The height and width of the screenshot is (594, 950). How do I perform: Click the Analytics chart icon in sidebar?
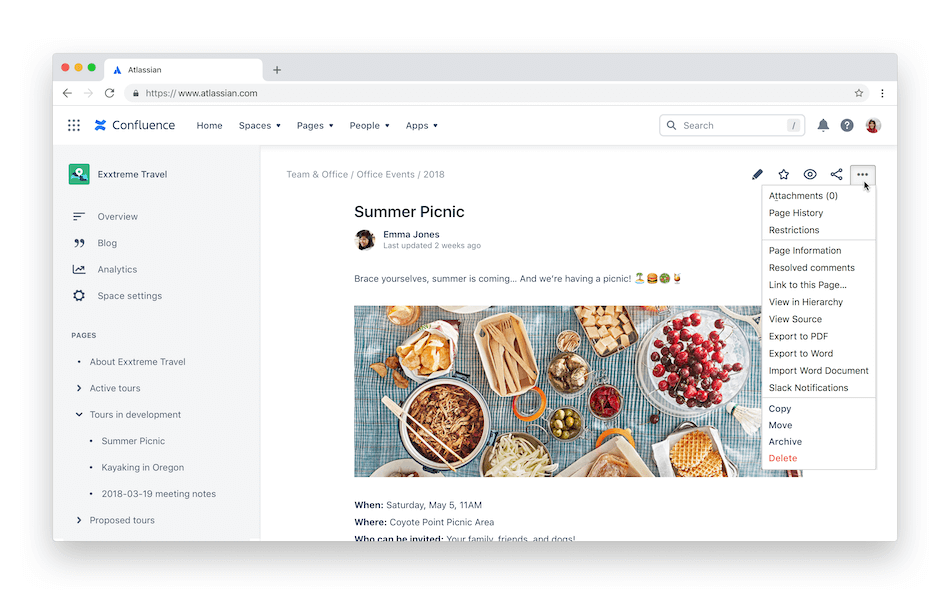[x=79, y=269]
